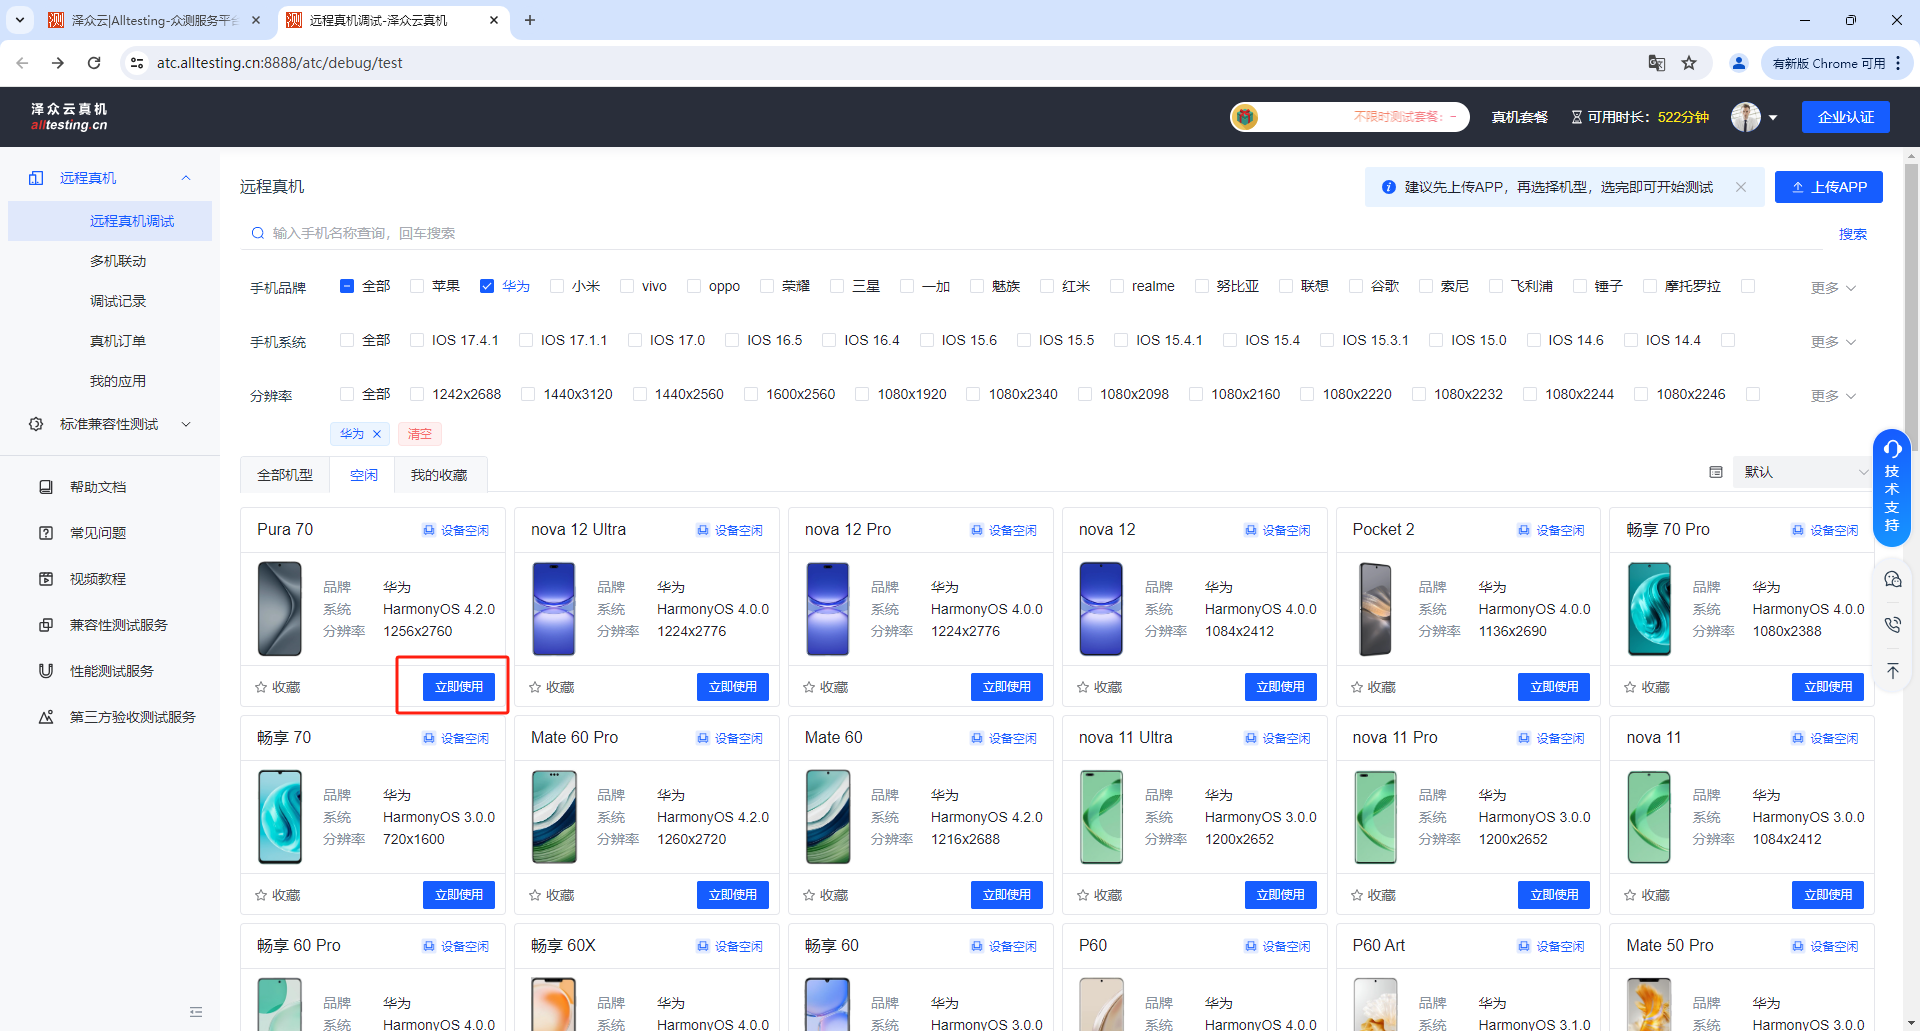Remove the 华为 filter tag
The width and height of the screenshot is (1920, 1031).
click(377, 434)
